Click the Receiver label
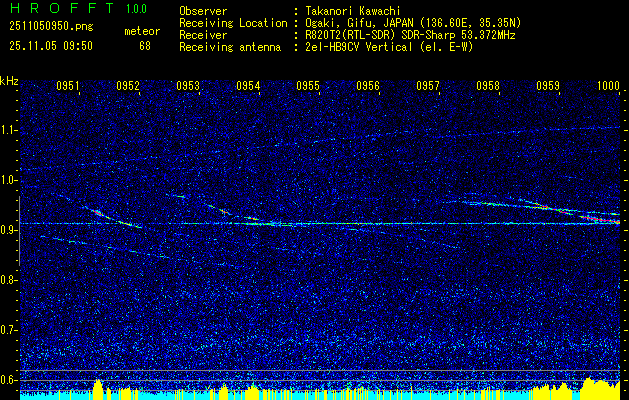The image size is (629, 400). tap(203, 35)
